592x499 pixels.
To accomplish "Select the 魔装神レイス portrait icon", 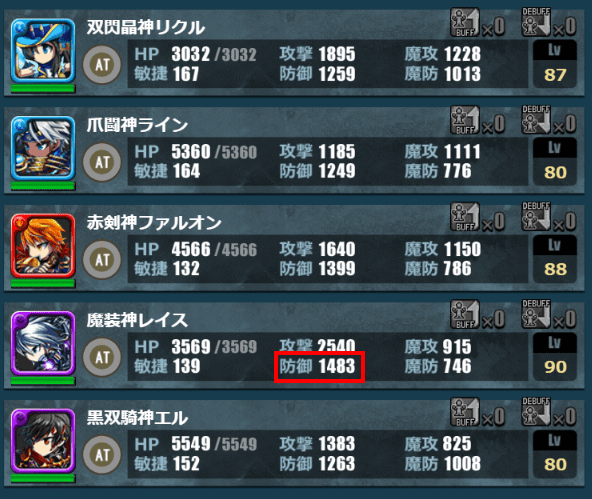I will coord(43,343).
